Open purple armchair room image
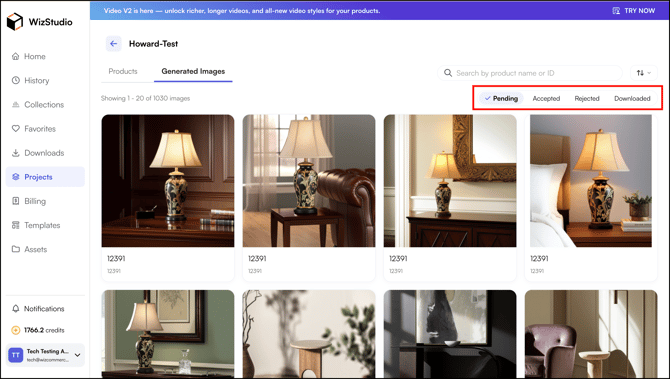This screenshot has width=670, height=379. (x=591, y=334)
